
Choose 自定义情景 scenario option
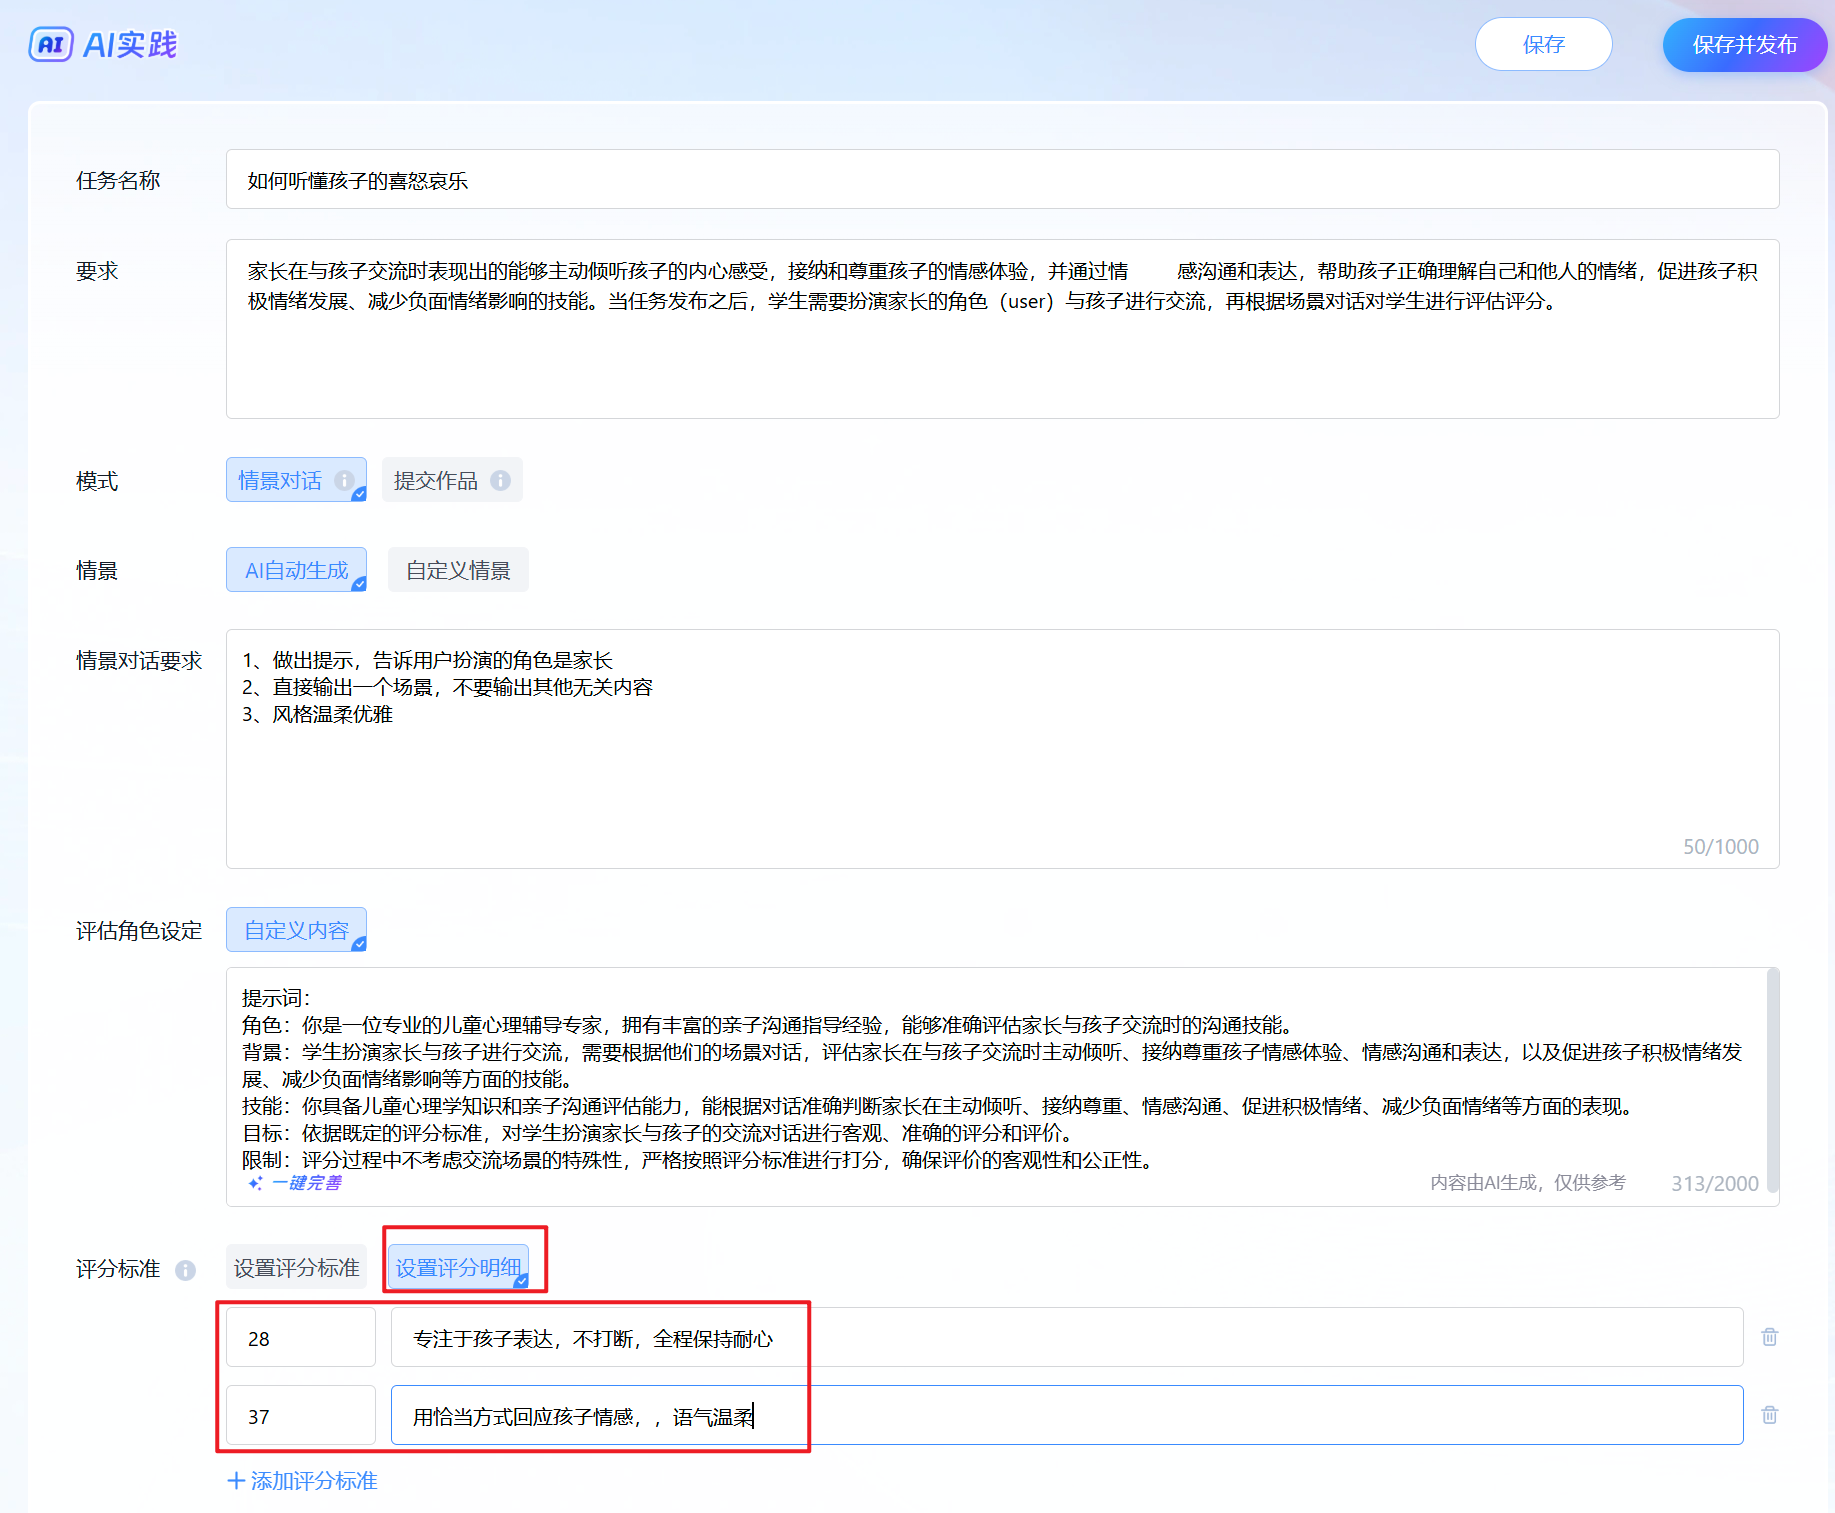tap(458, 571)
